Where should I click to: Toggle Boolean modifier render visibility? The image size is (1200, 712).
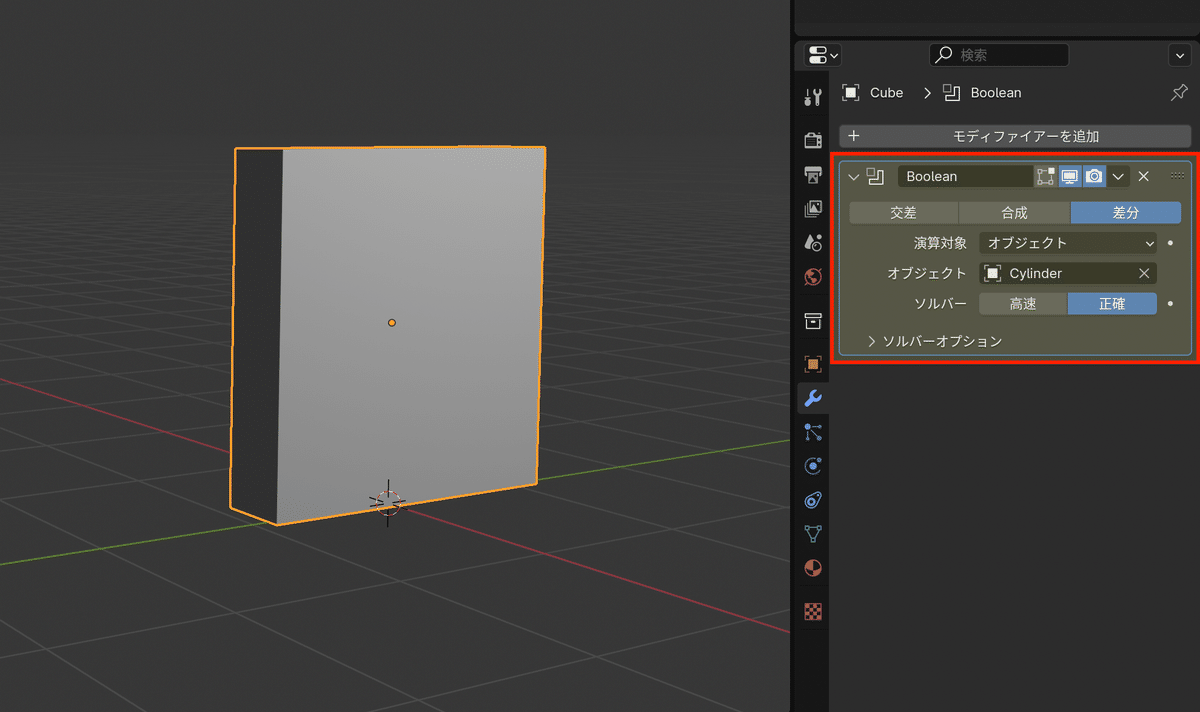[1094, 176]
